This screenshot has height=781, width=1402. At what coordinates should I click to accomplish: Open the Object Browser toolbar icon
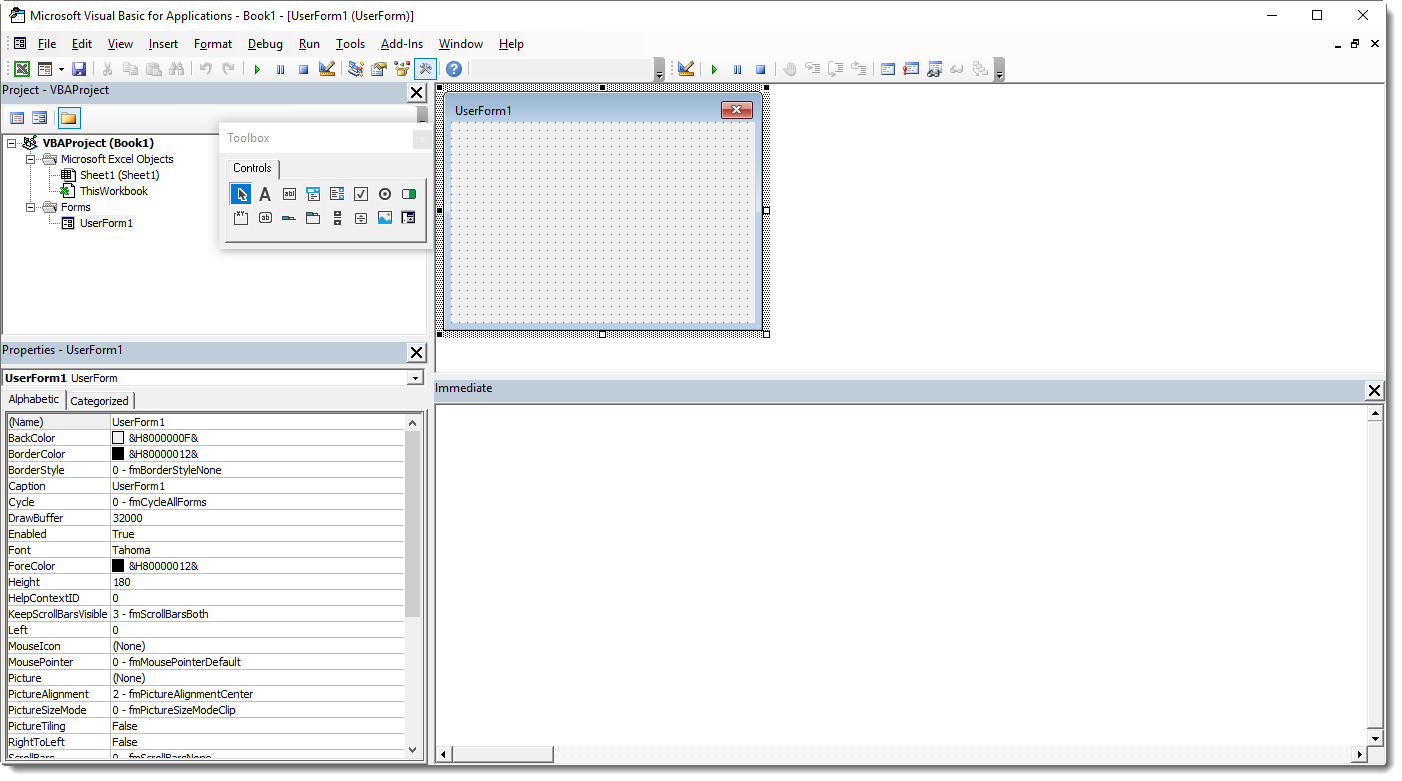coord(402,69)
